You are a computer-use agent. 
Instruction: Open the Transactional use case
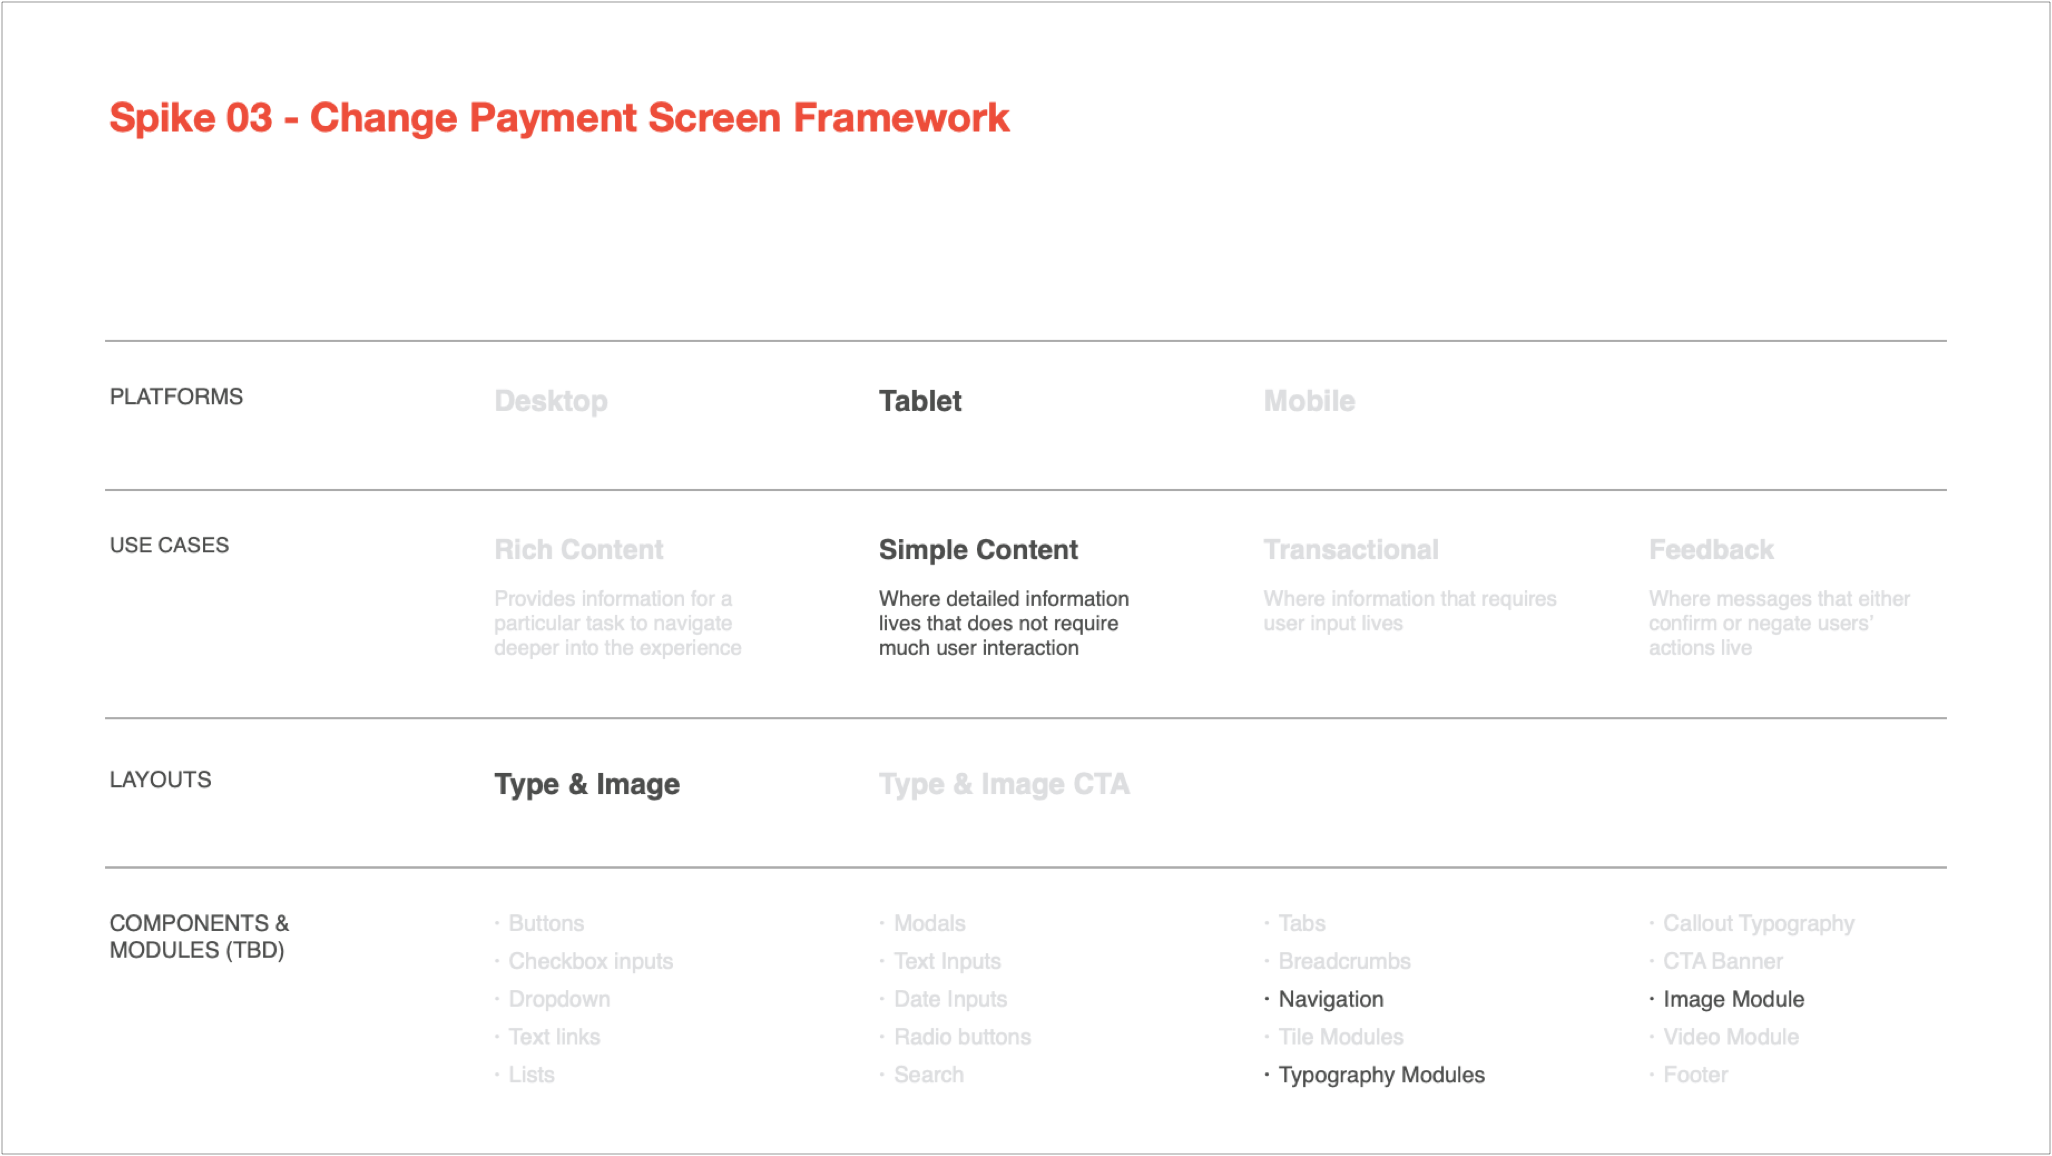(1350, 549)
